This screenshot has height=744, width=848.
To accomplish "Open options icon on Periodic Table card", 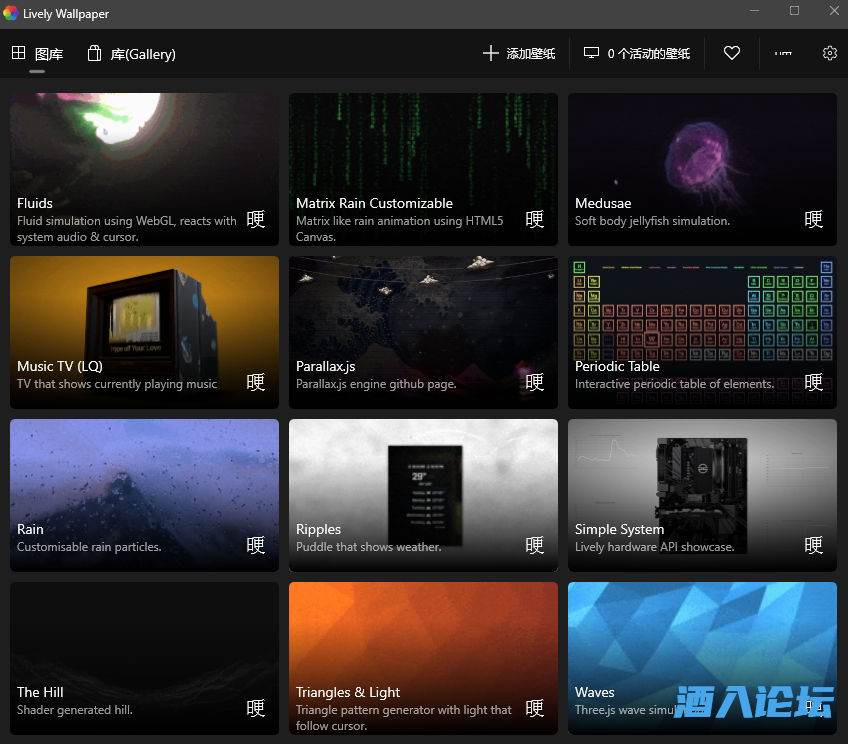I will click(x=814, y=382).
